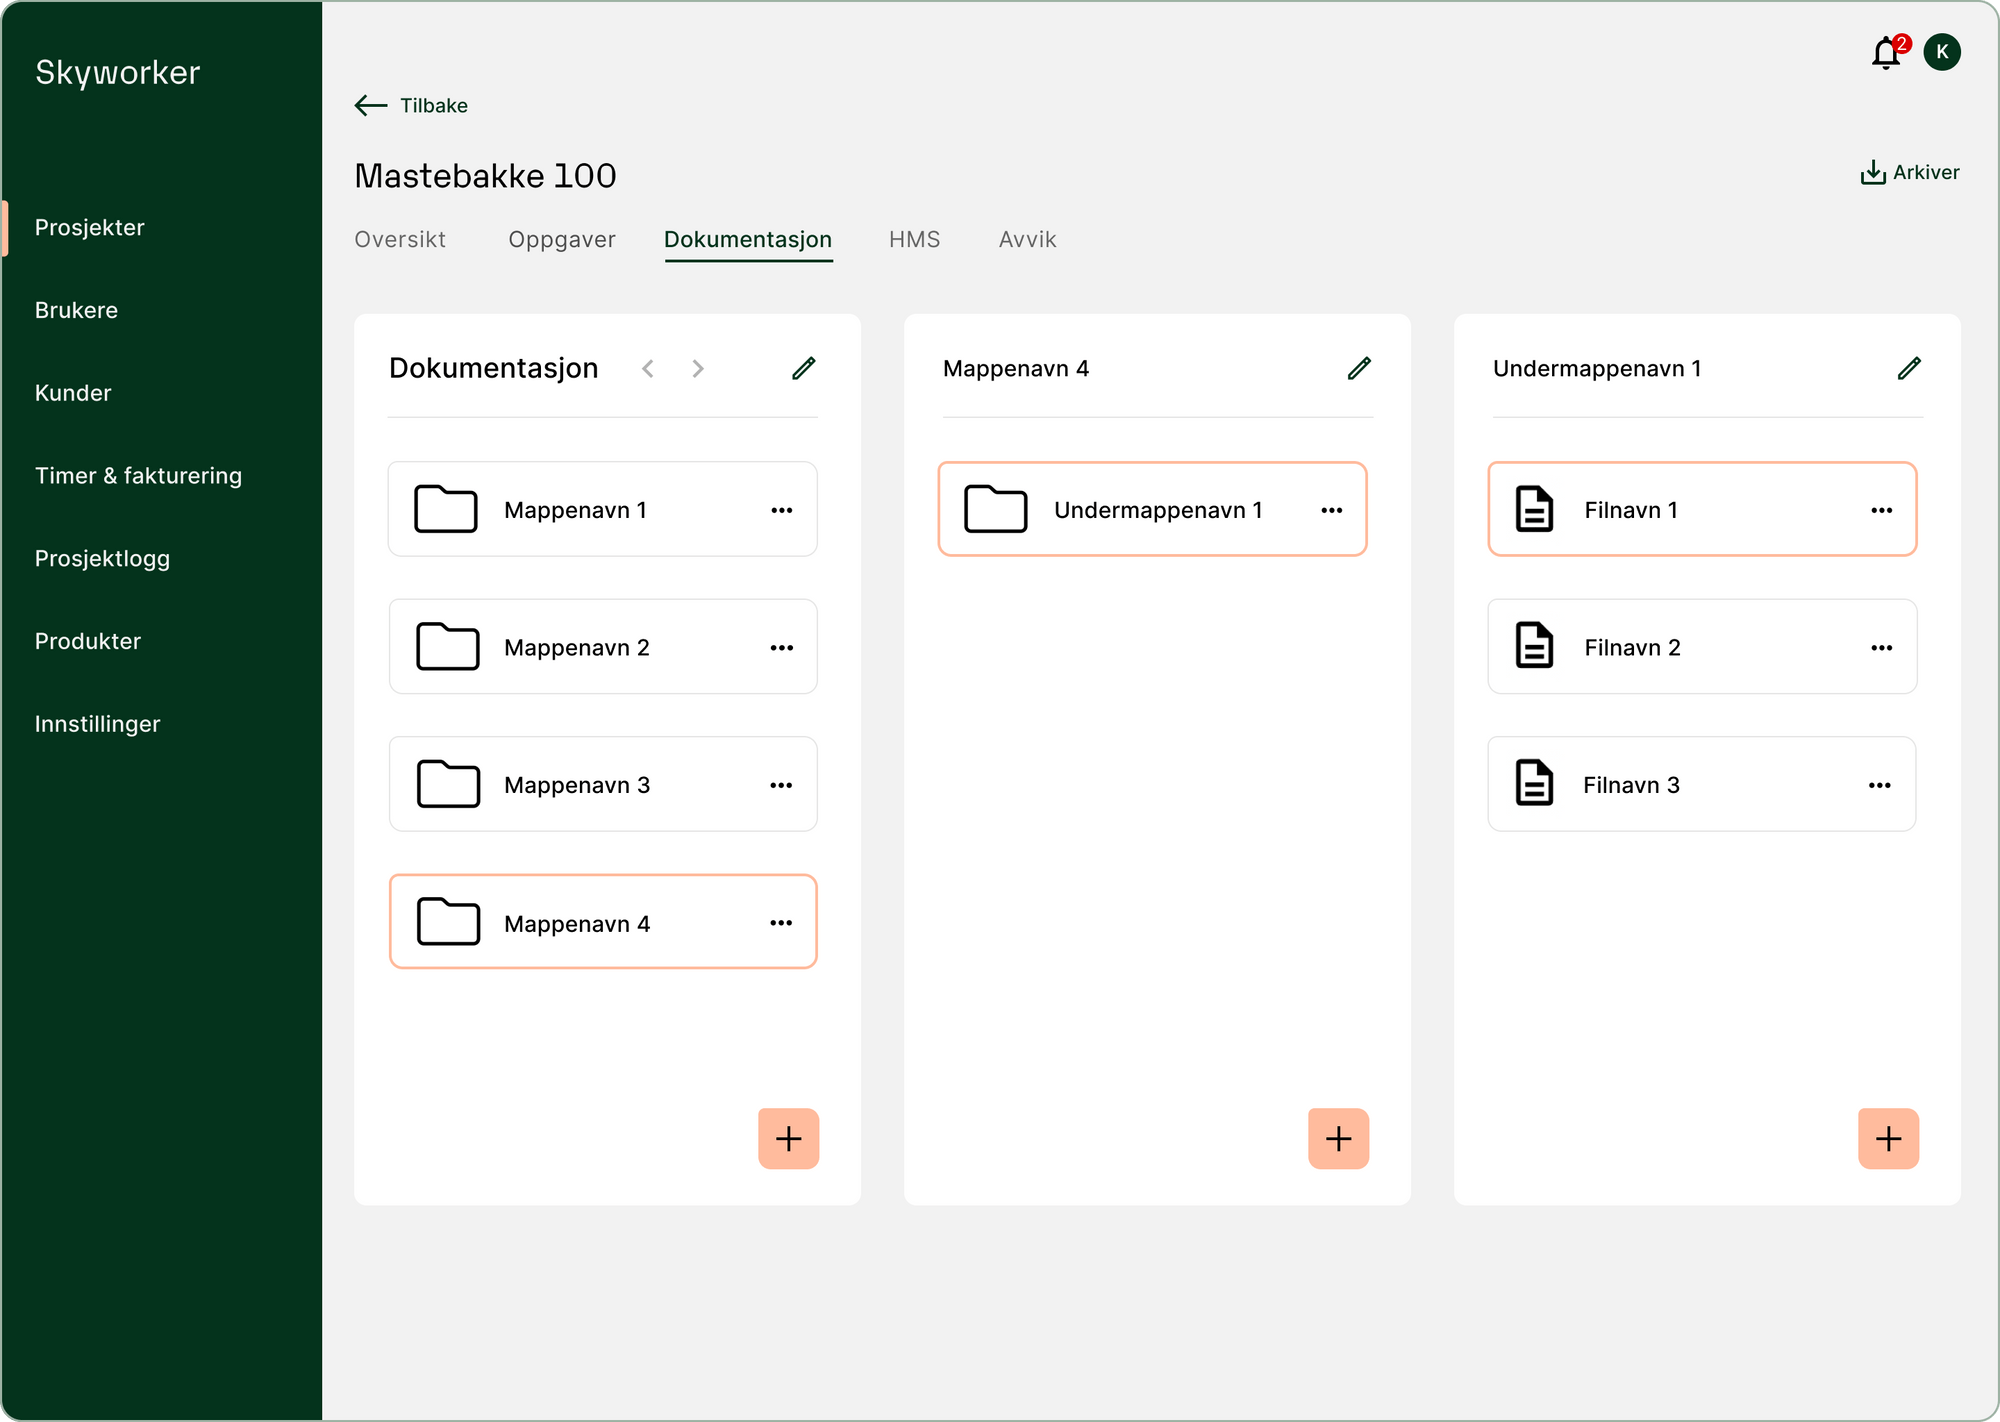
Task: Go forward with right chevron in Dokumentasjon
Action: coord(698,369)
